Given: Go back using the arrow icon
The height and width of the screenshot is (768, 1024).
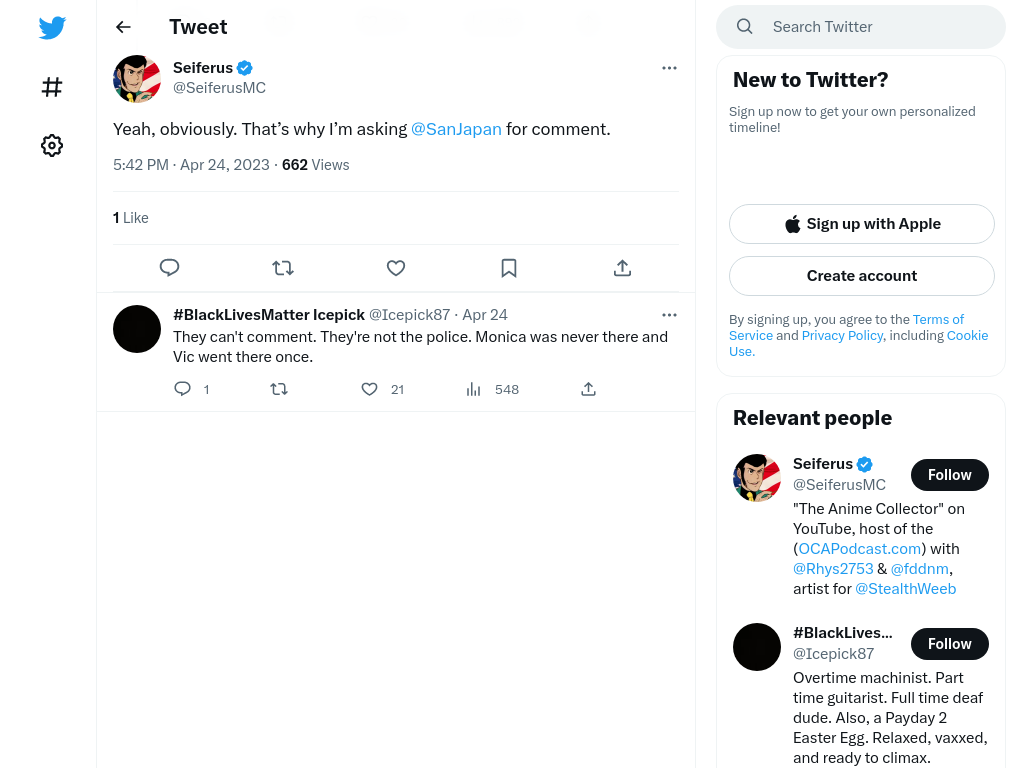Looking at the screenshot, I should (x=123, y=27).
